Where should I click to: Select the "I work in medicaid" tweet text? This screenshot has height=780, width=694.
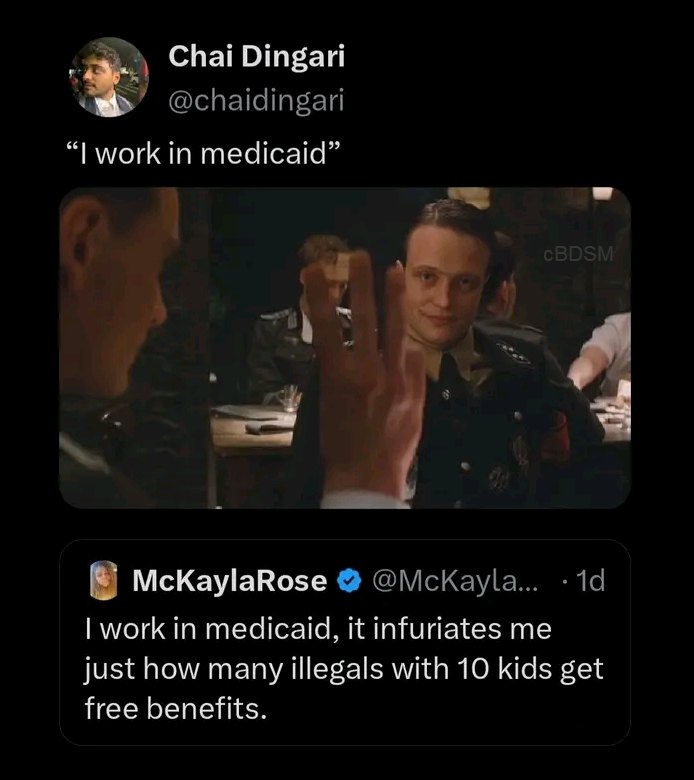click(x=204, y=156)
